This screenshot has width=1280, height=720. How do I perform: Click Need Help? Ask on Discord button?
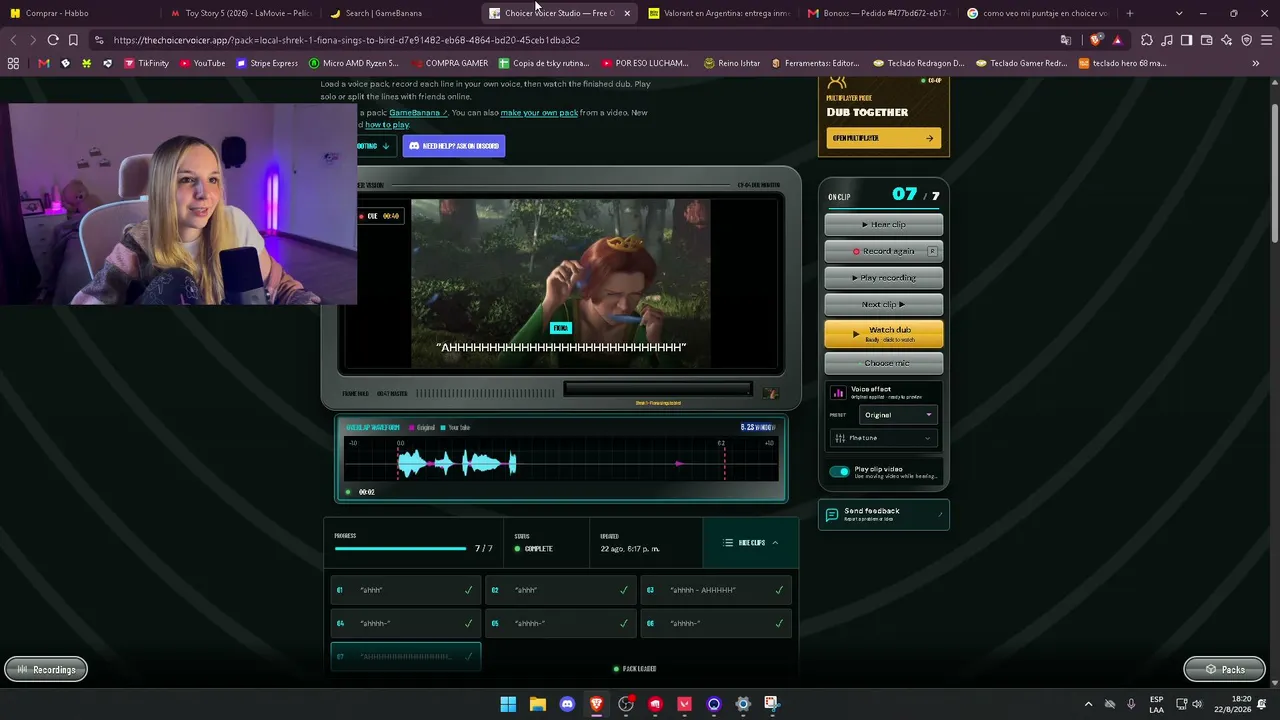click(x=454, y=146)
